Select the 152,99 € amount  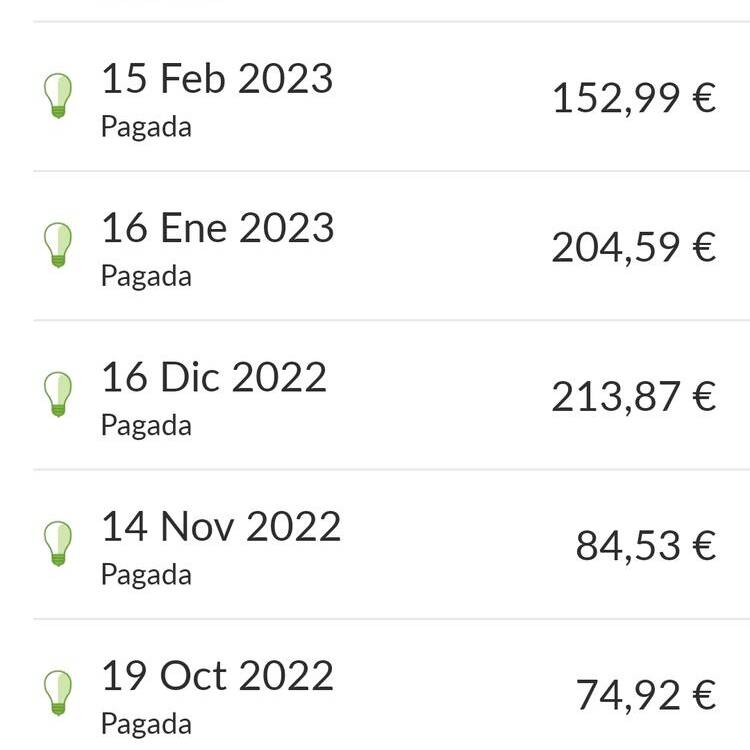tap(634, 98)
